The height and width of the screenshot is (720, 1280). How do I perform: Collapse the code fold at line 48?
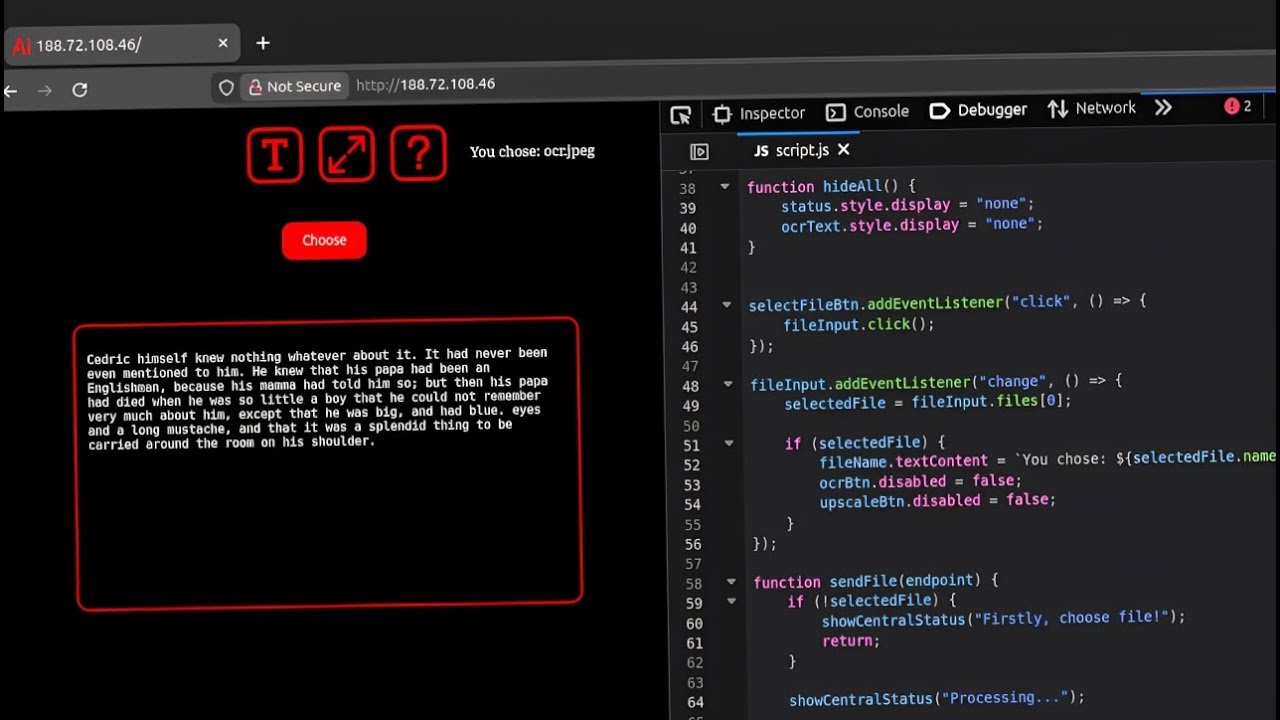point(727,384)
